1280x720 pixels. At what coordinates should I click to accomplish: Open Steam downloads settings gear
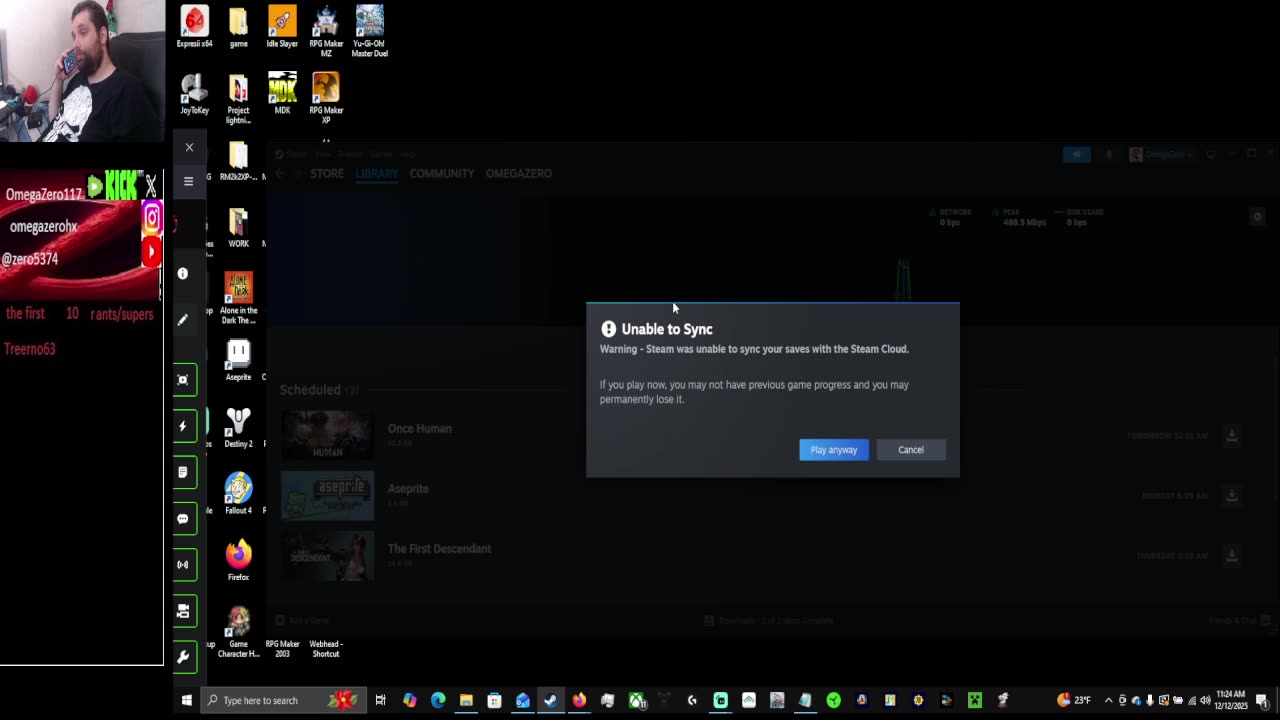(x=1258, y=217)
